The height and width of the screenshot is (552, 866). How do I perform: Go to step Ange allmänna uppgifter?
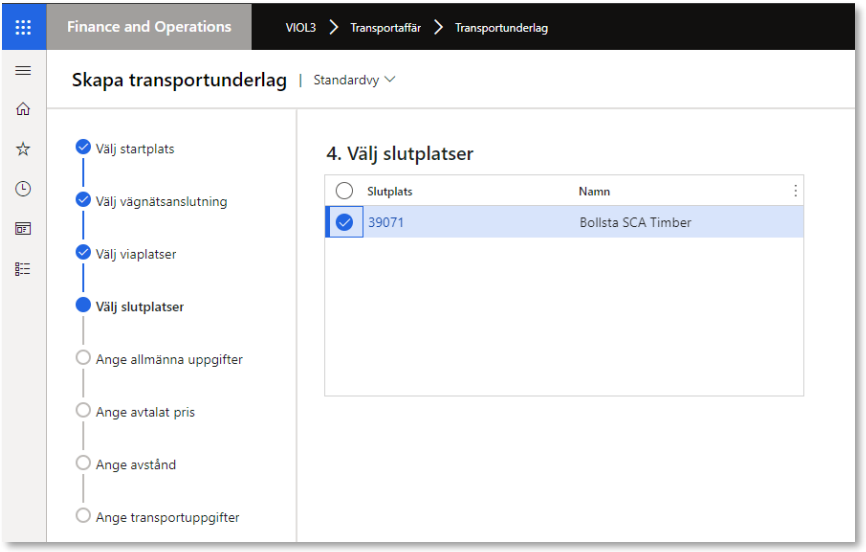click(169, 359)
